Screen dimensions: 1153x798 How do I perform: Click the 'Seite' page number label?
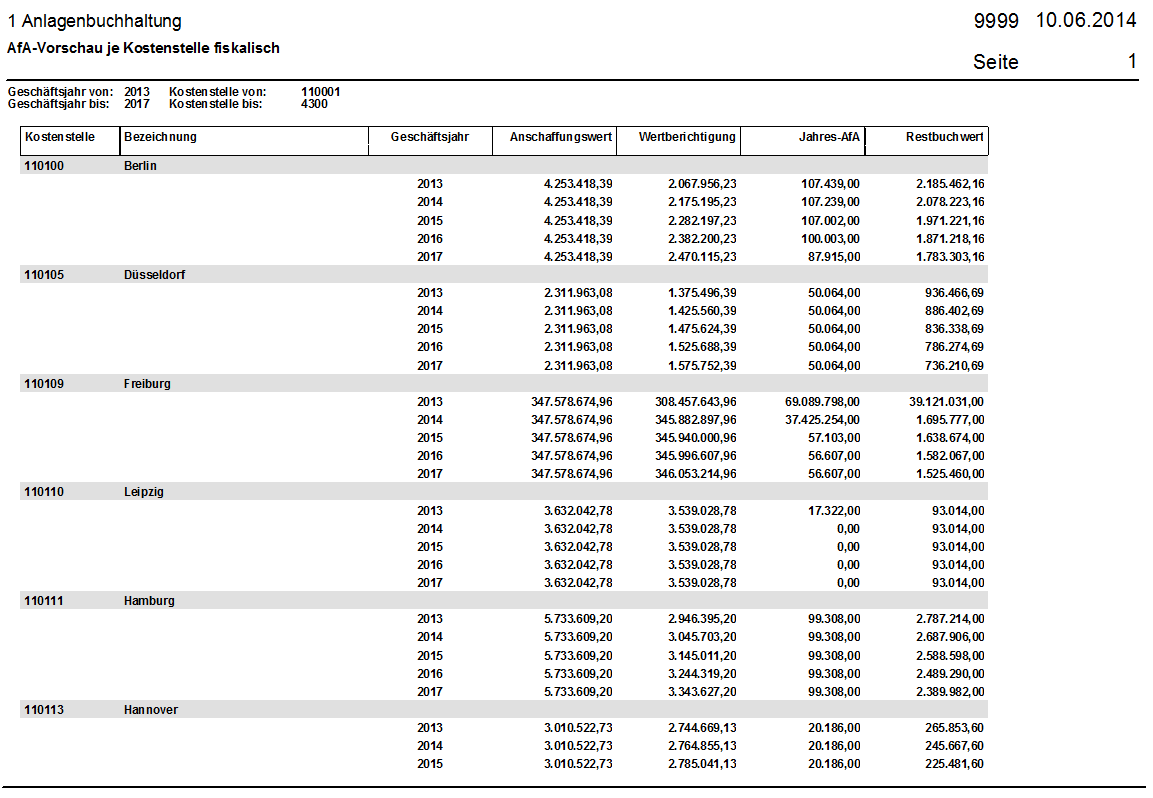click(x=995, y=62)
